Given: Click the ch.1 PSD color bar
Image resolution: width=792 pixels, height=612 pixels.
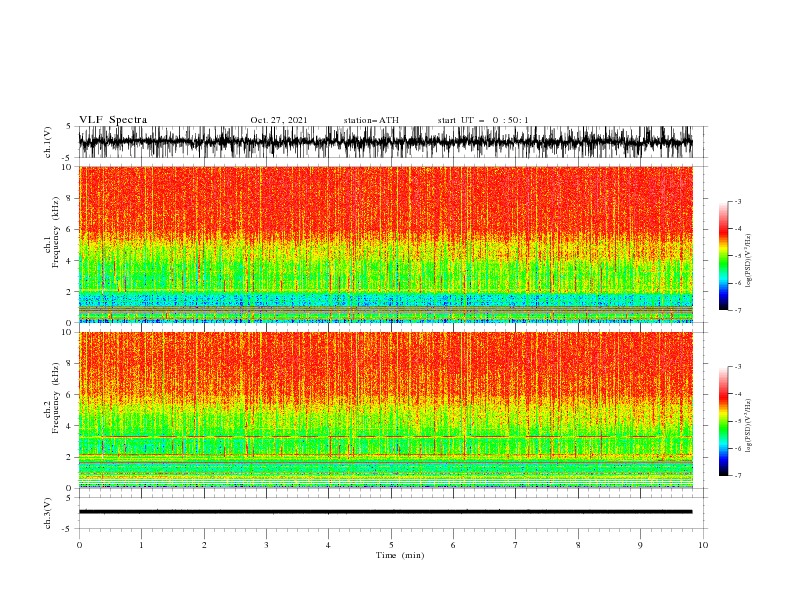Looking at the screenshot, I should click(x=723, y=256).
